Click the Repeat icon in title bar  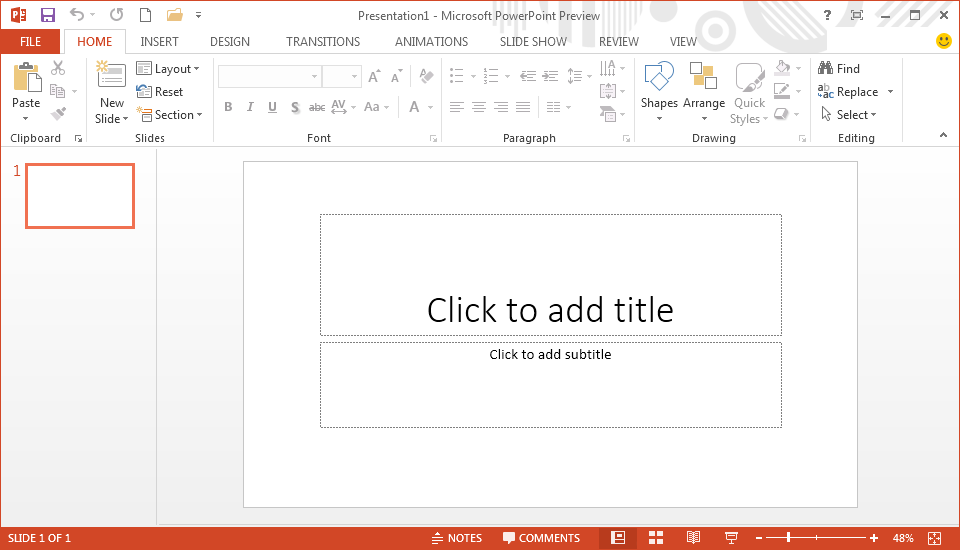[117, 14]
